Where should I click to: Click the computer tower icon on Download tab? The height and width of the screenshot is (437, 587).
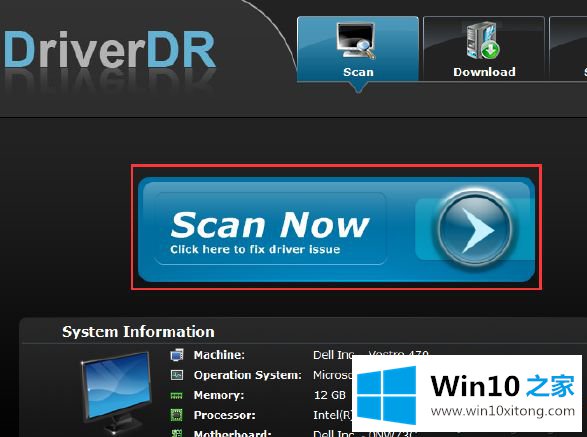(482, 40)
